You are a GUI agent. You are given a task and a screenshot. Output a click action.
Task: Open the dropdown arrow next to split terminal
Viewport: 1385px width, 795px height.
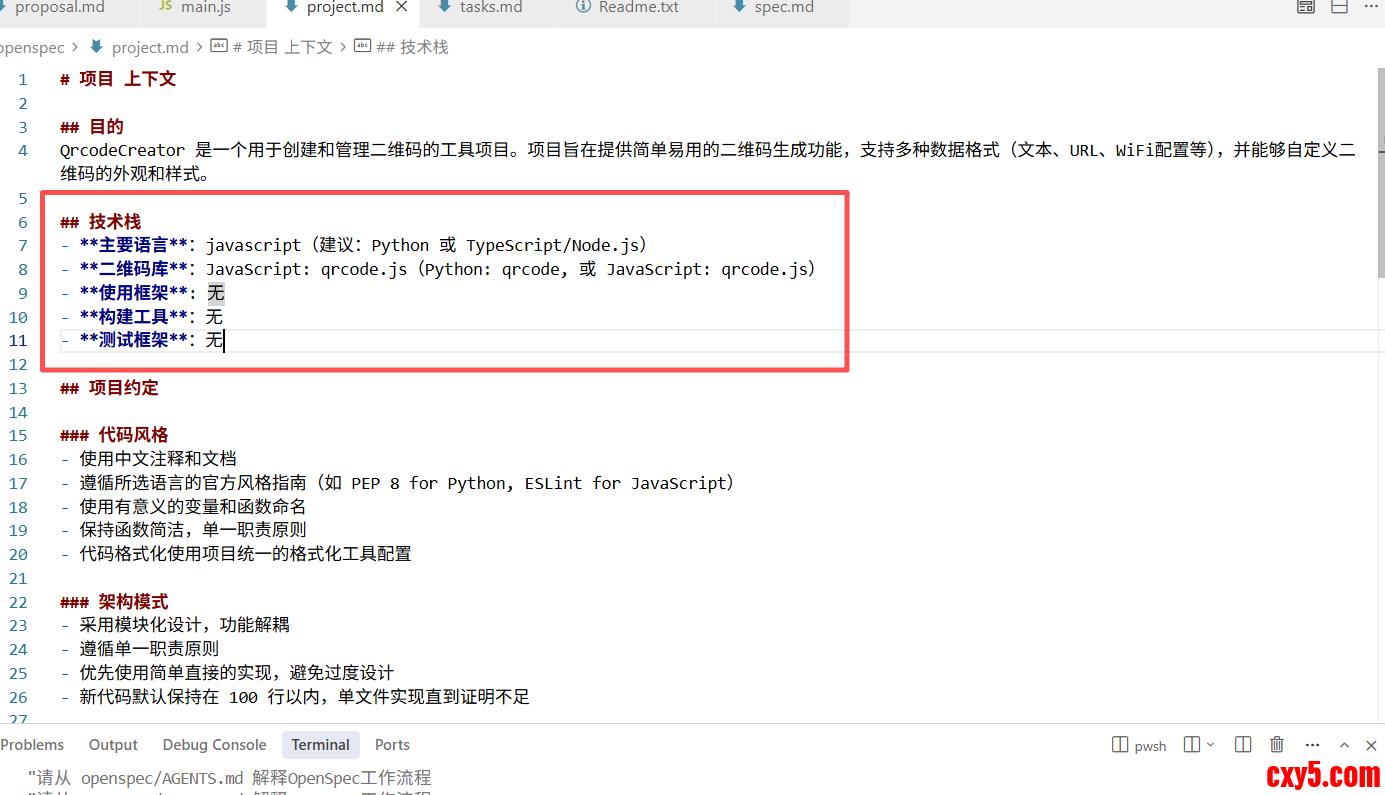1211,745
